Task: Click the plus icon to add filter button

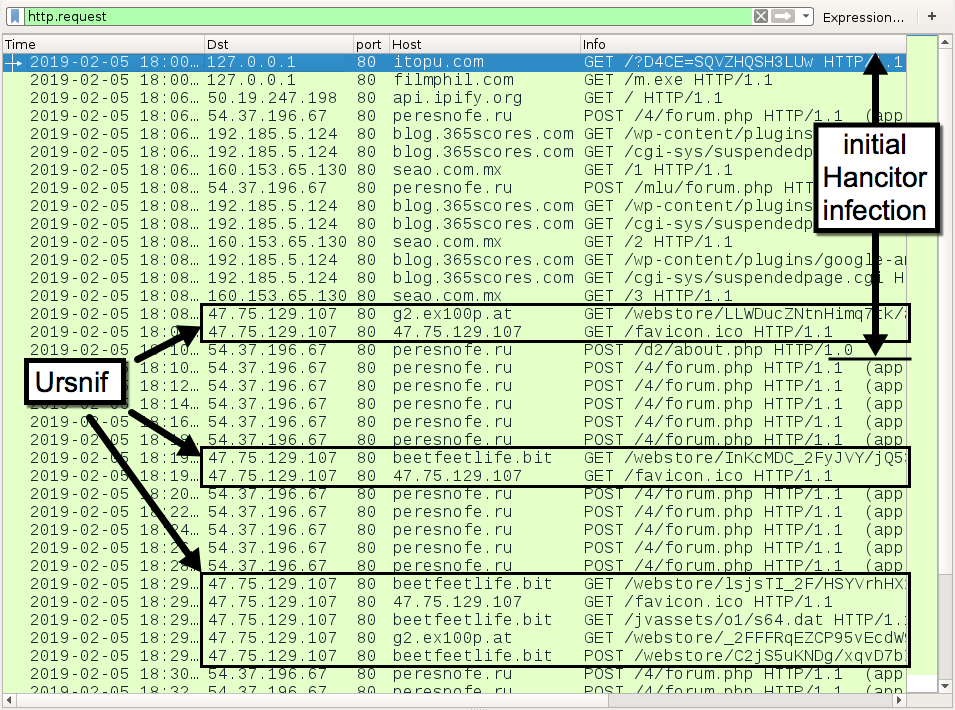Action: (932, 16)
